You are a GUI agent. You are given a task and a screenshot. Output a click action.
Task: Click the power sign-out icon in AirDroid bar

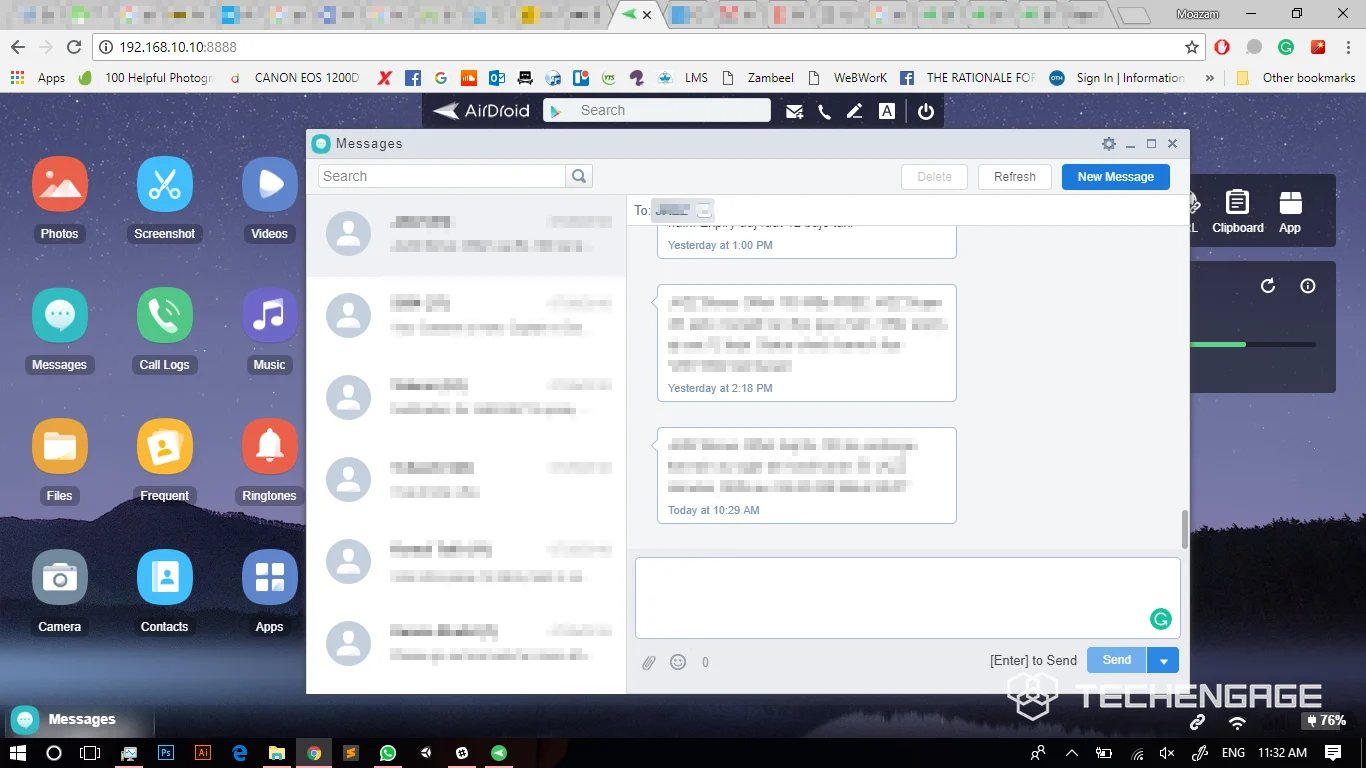click(x=926, y=112)
